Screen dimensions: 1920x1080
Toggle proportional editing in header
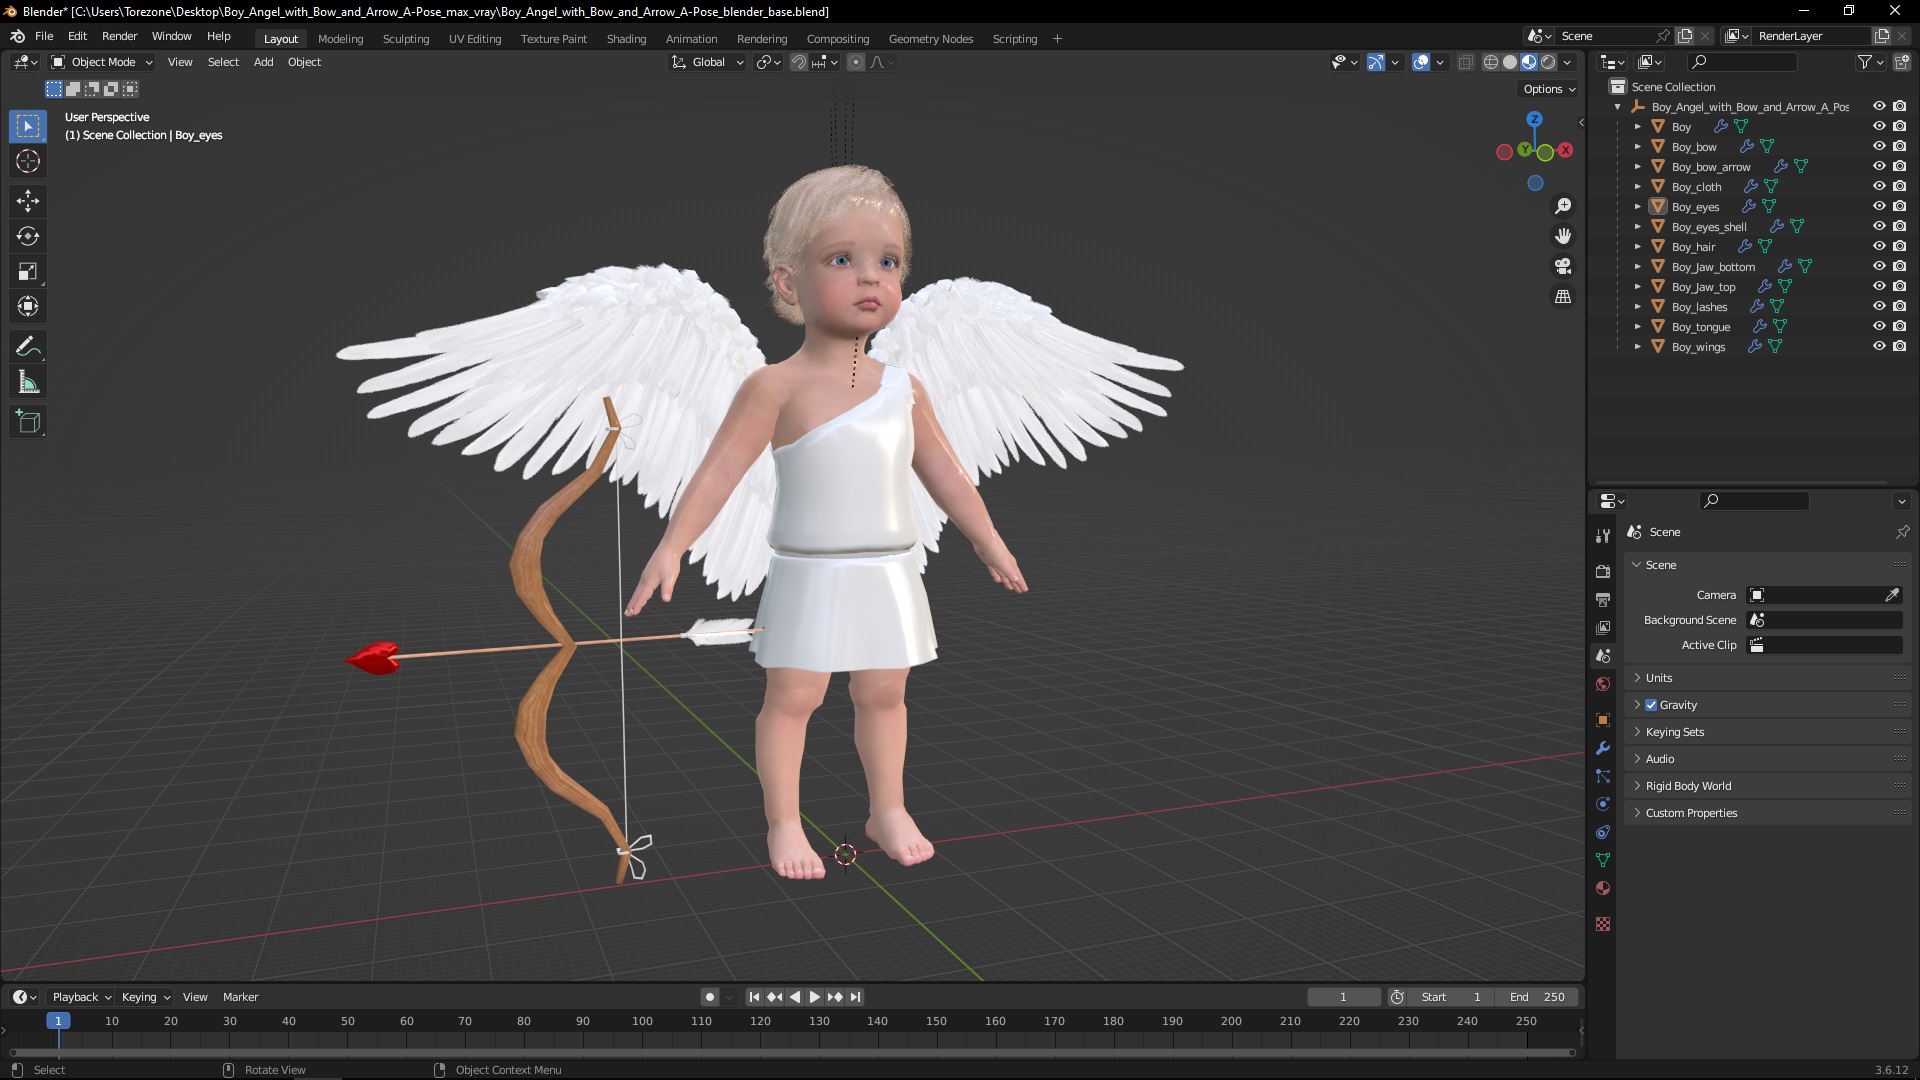(x=856, y=62)
